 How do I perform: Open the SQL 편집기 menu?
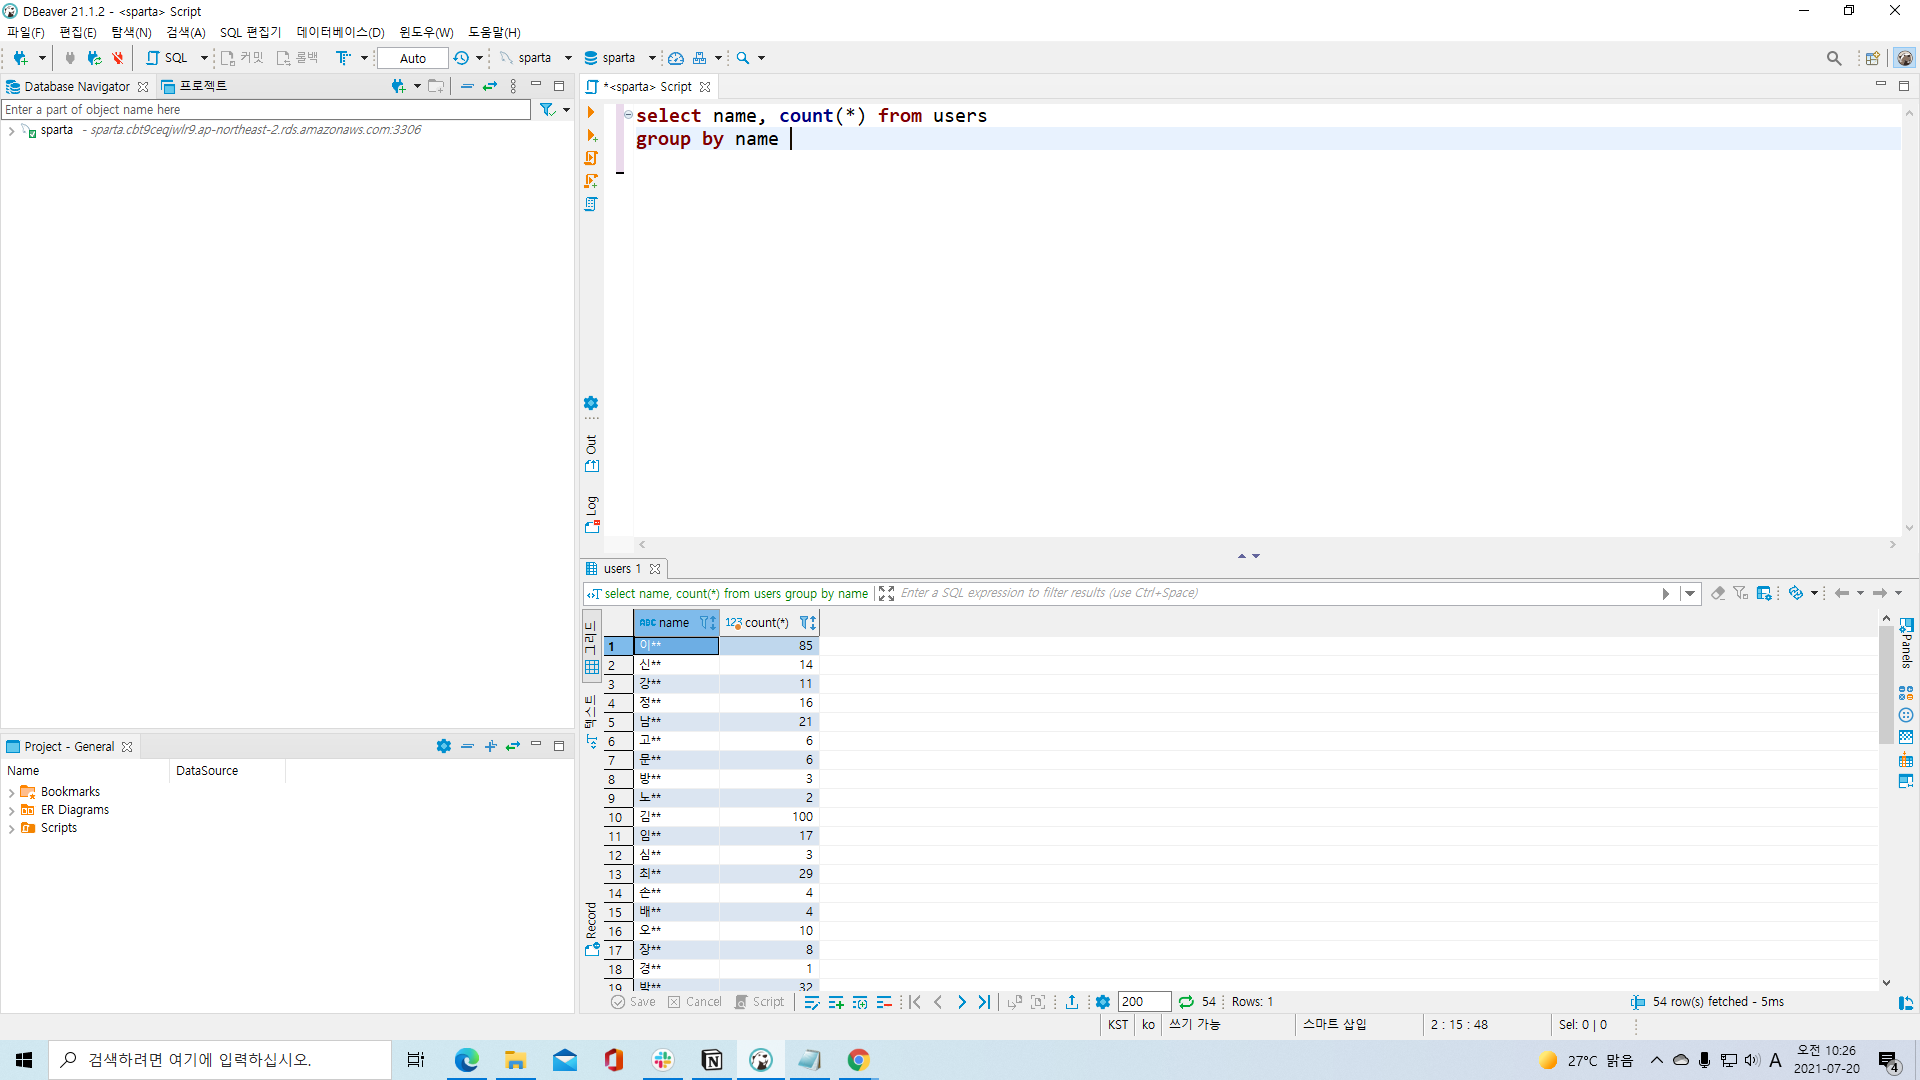pos(250,32)
